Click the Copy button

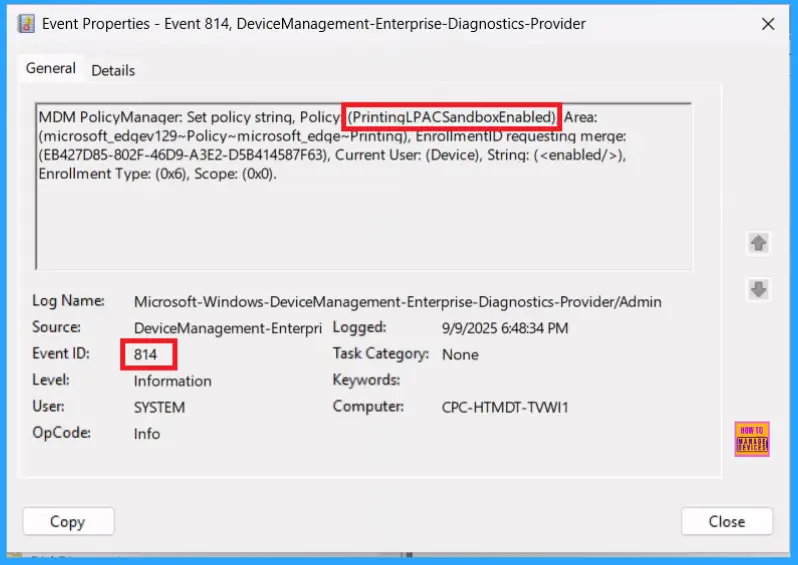[x=68, y=521]
